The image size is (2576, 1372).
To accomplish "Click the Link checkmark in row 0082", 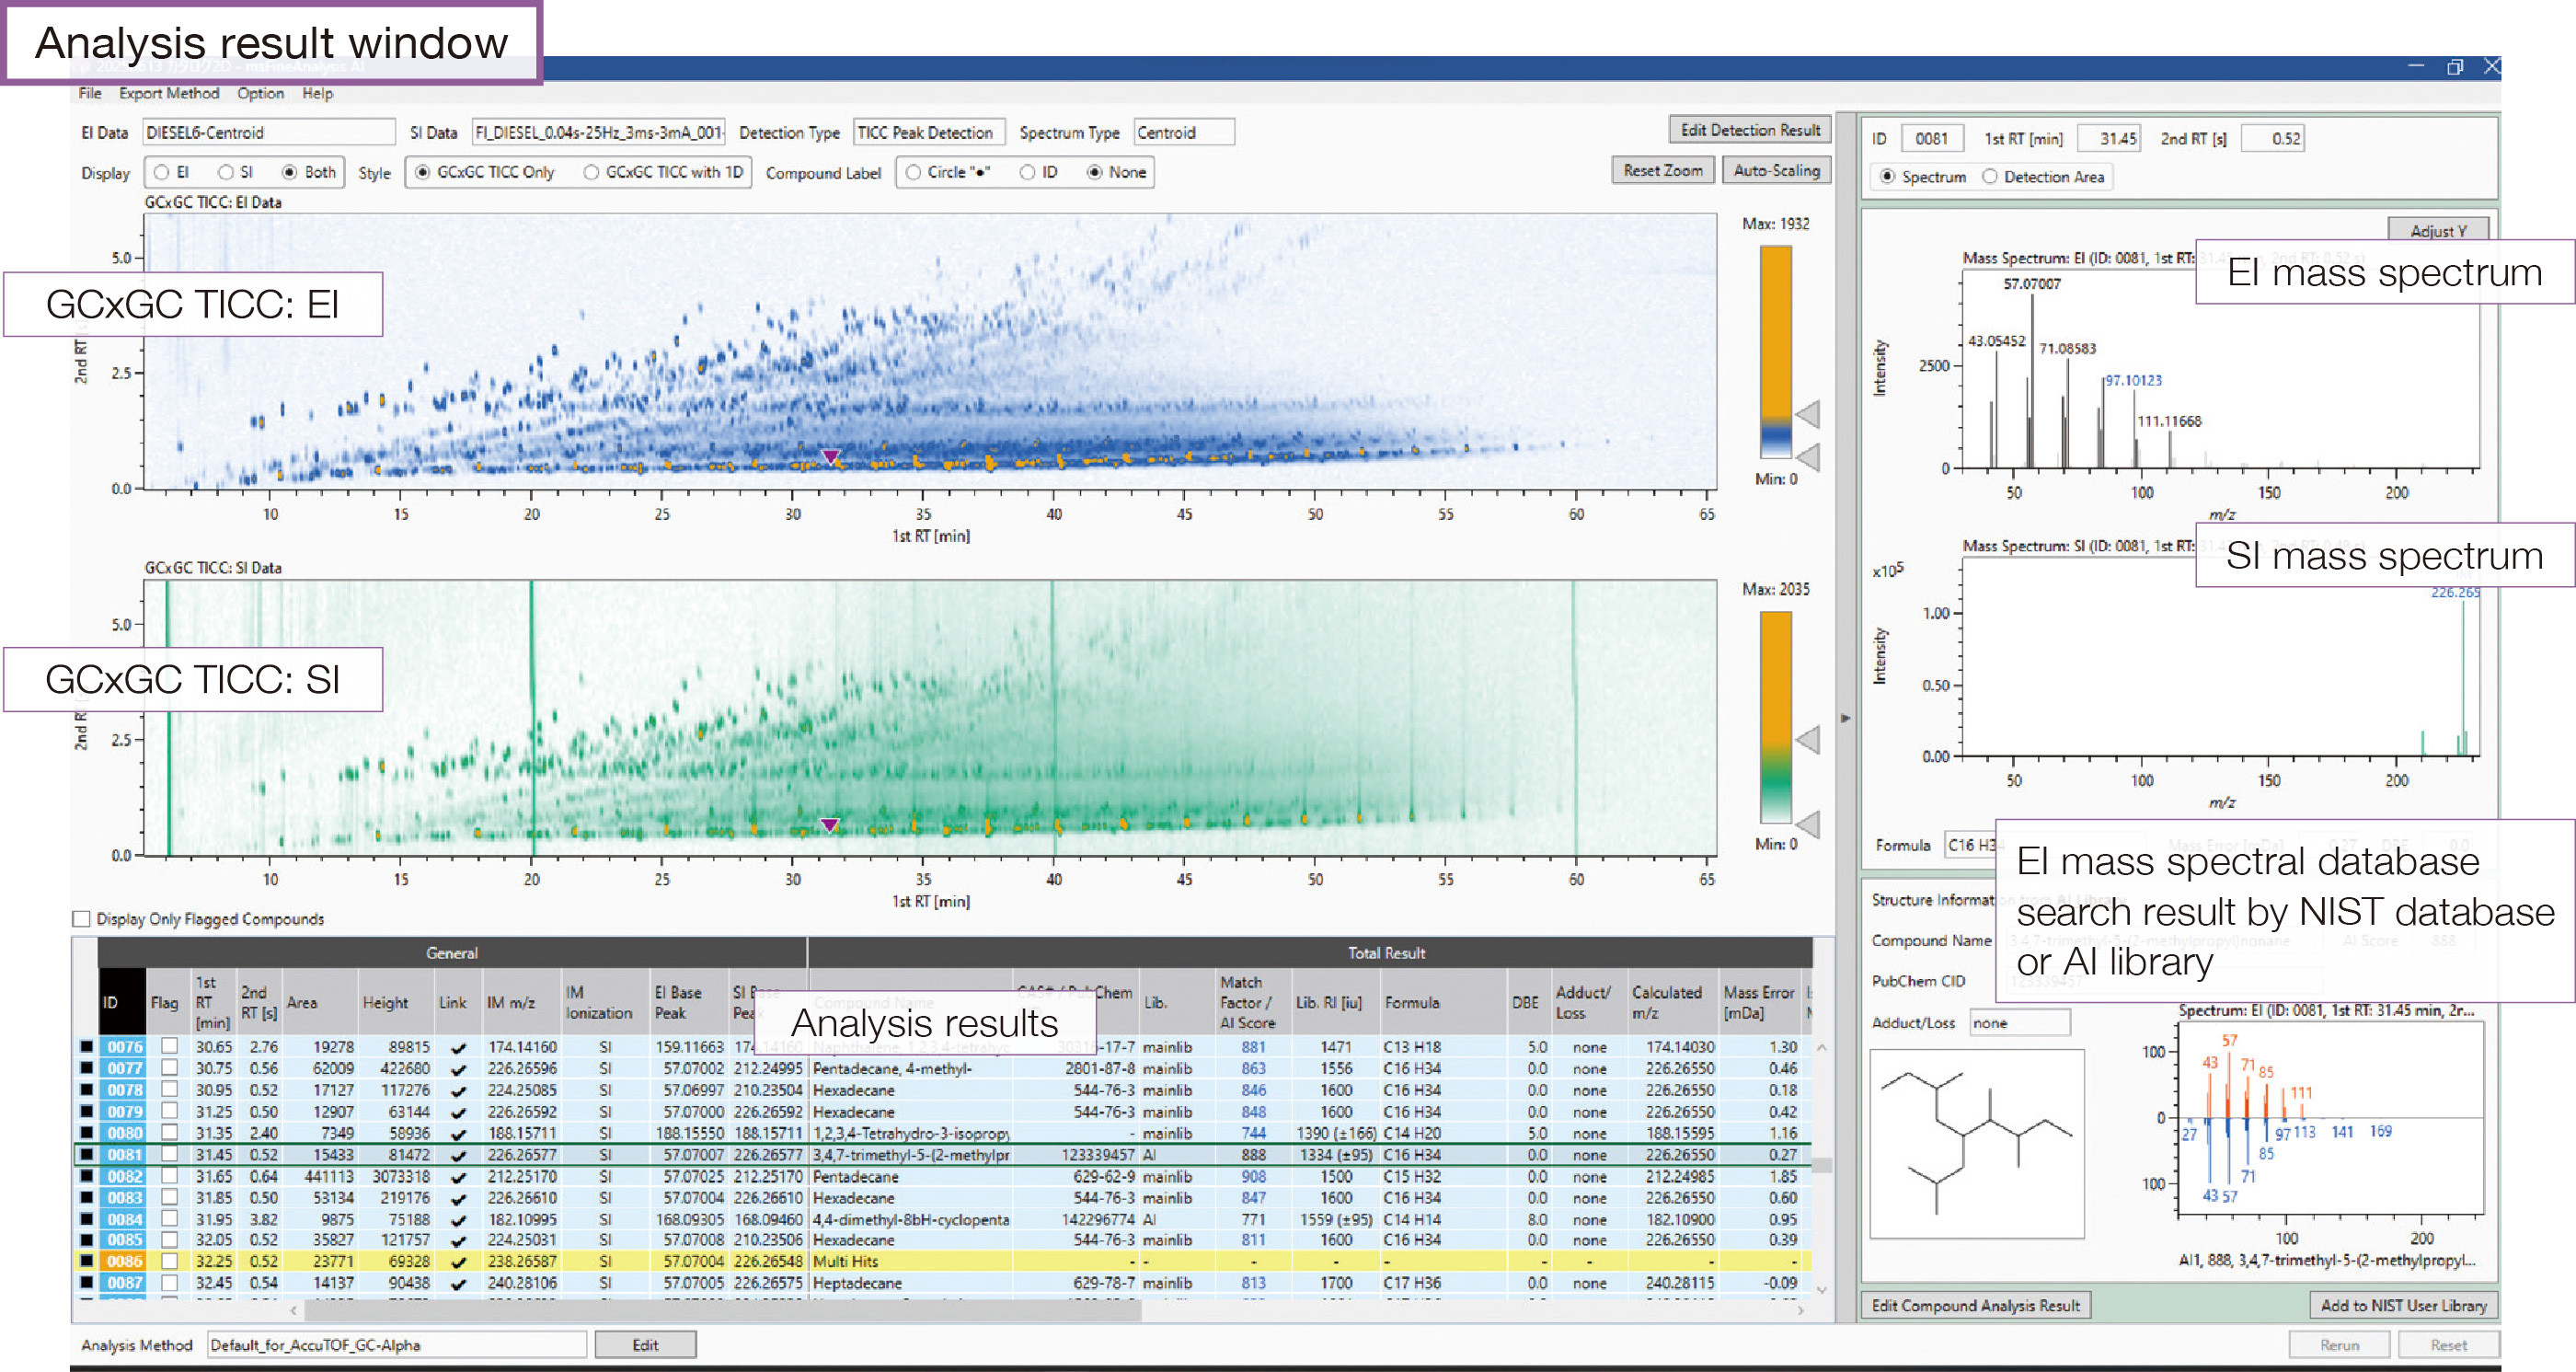I will click(x=458, y=1177).
